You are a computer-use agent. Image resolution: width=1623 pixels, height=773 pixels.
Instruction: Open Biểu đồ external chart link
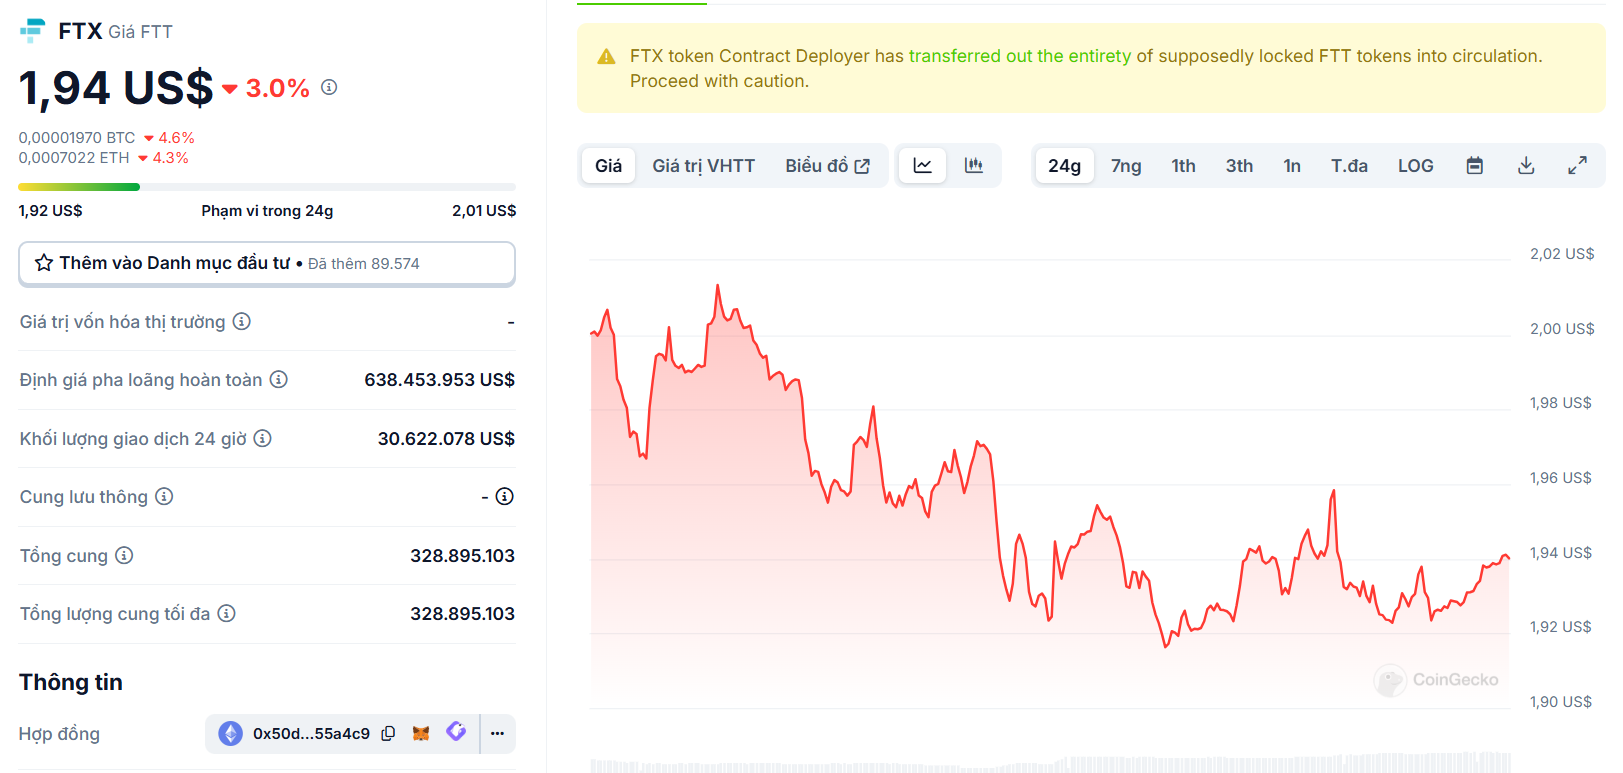pos(827,166)
